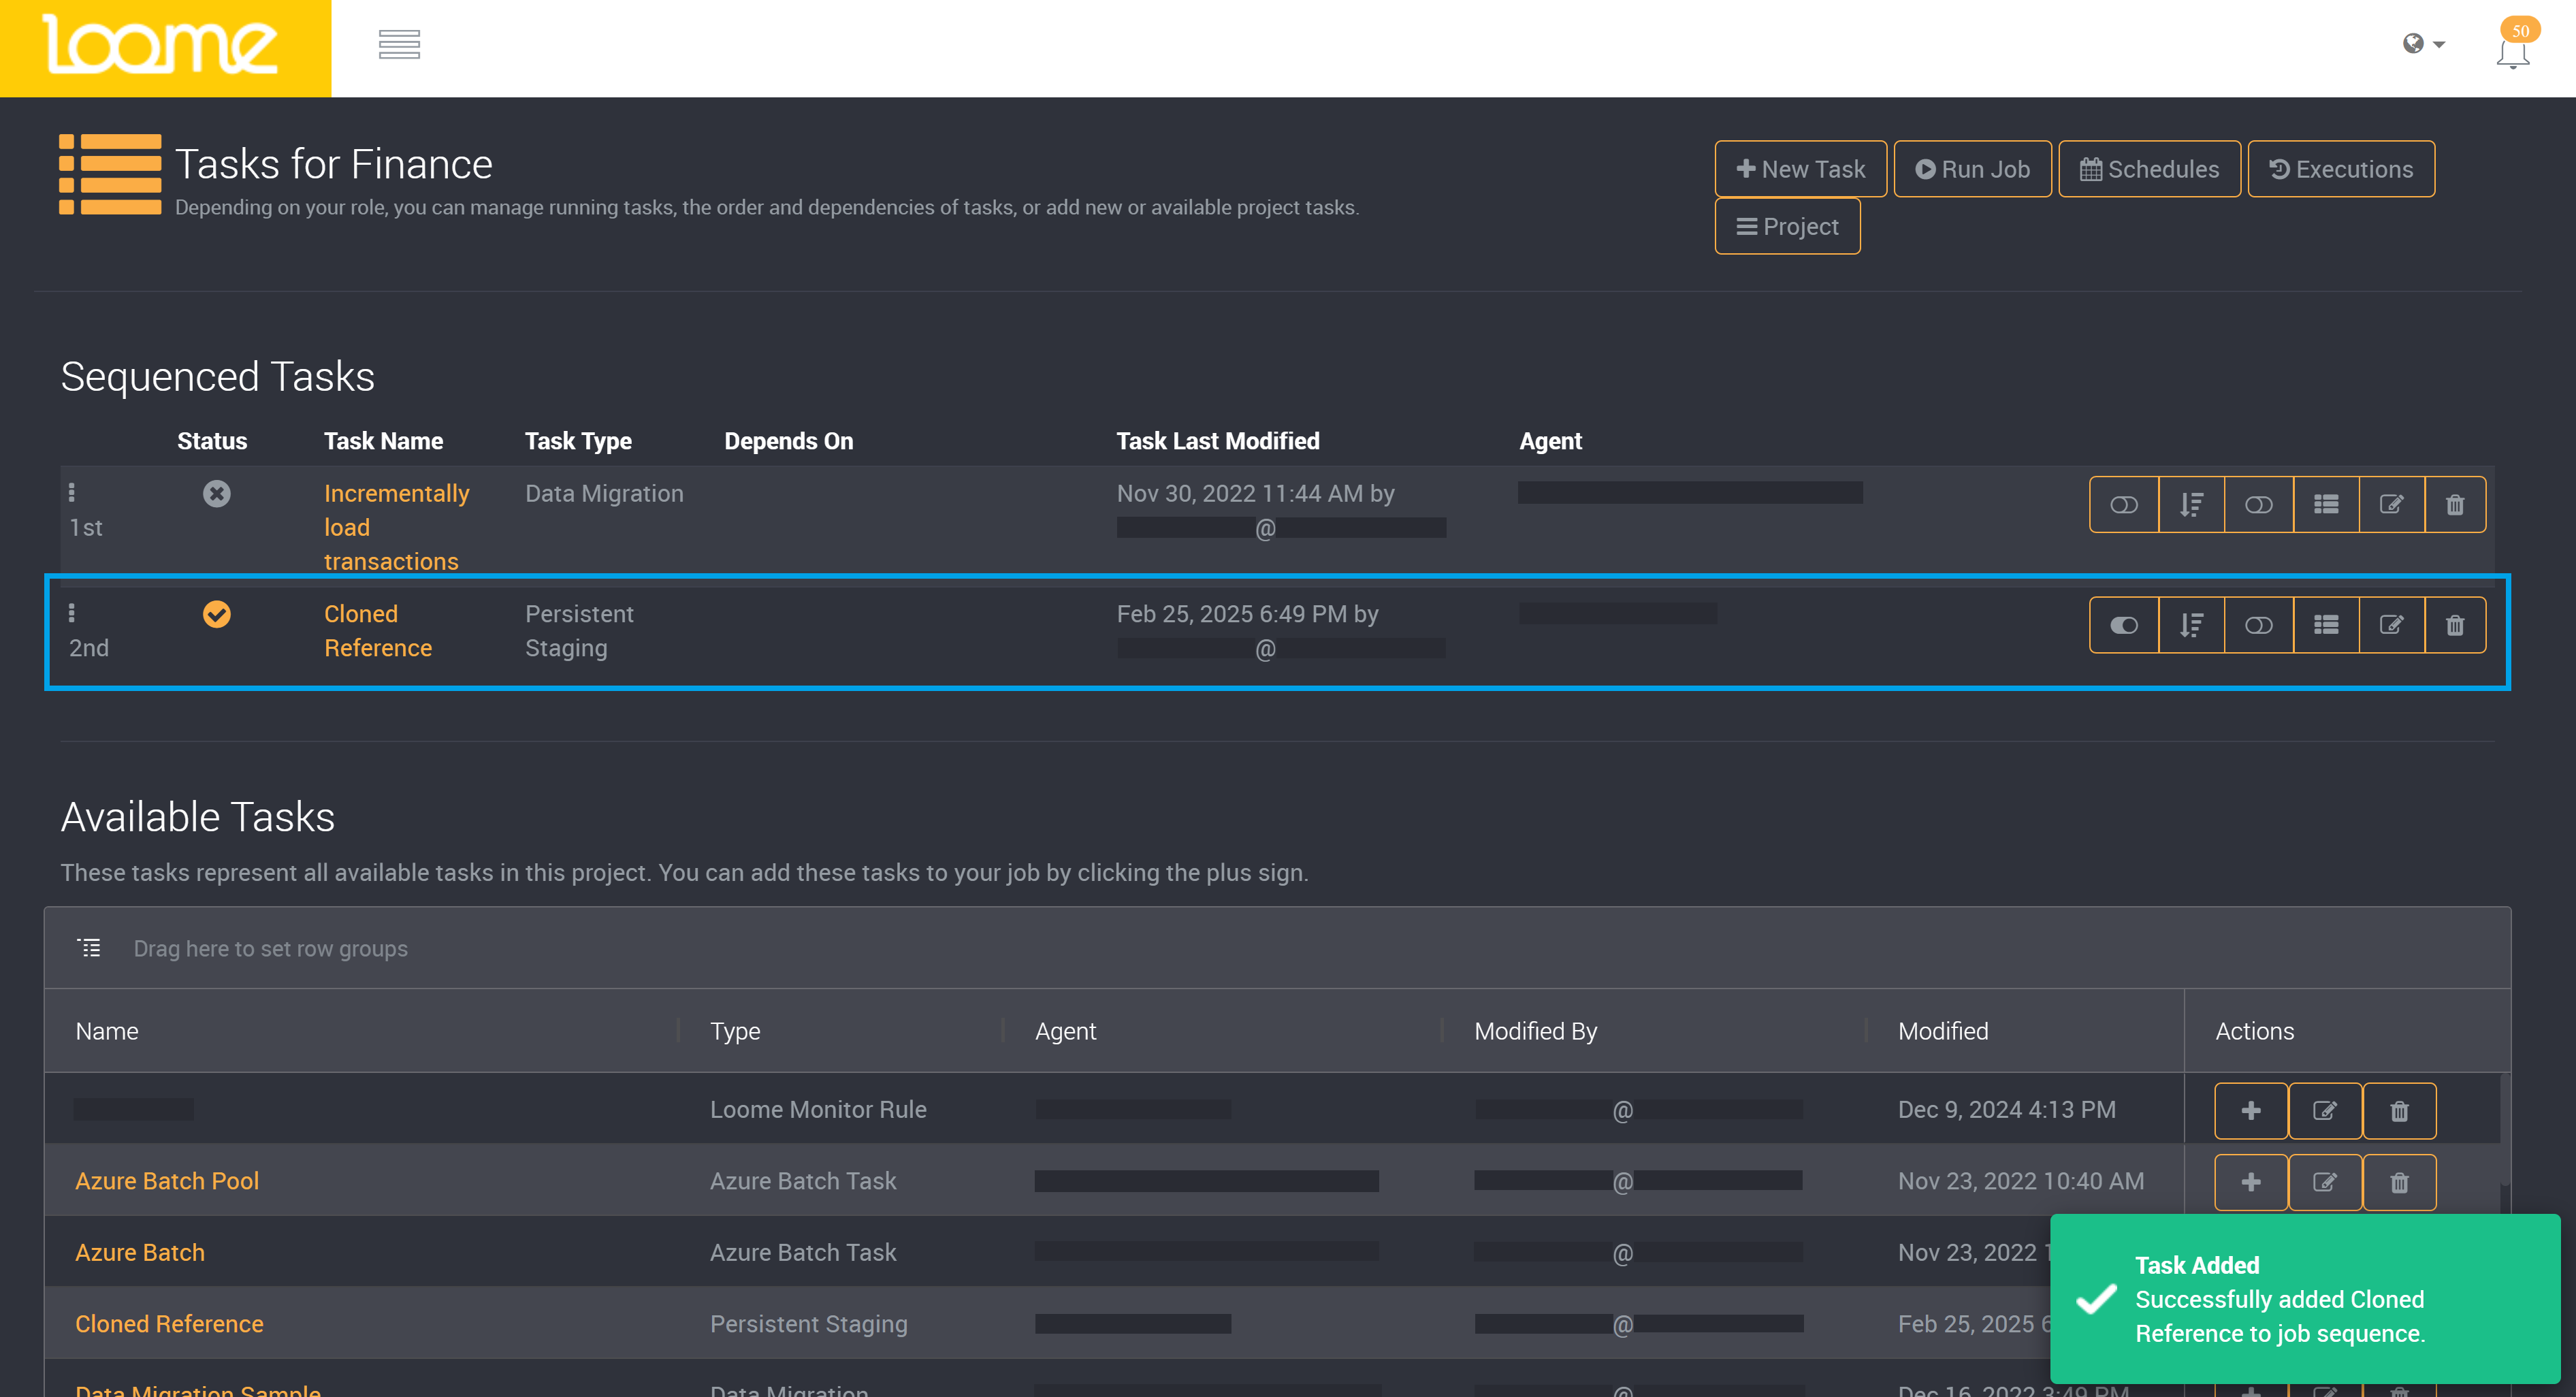The height and width of the screenshot is (1397, 2576).
Task: Click the success status icon of Cloned Reference
Action: (217, 613)
